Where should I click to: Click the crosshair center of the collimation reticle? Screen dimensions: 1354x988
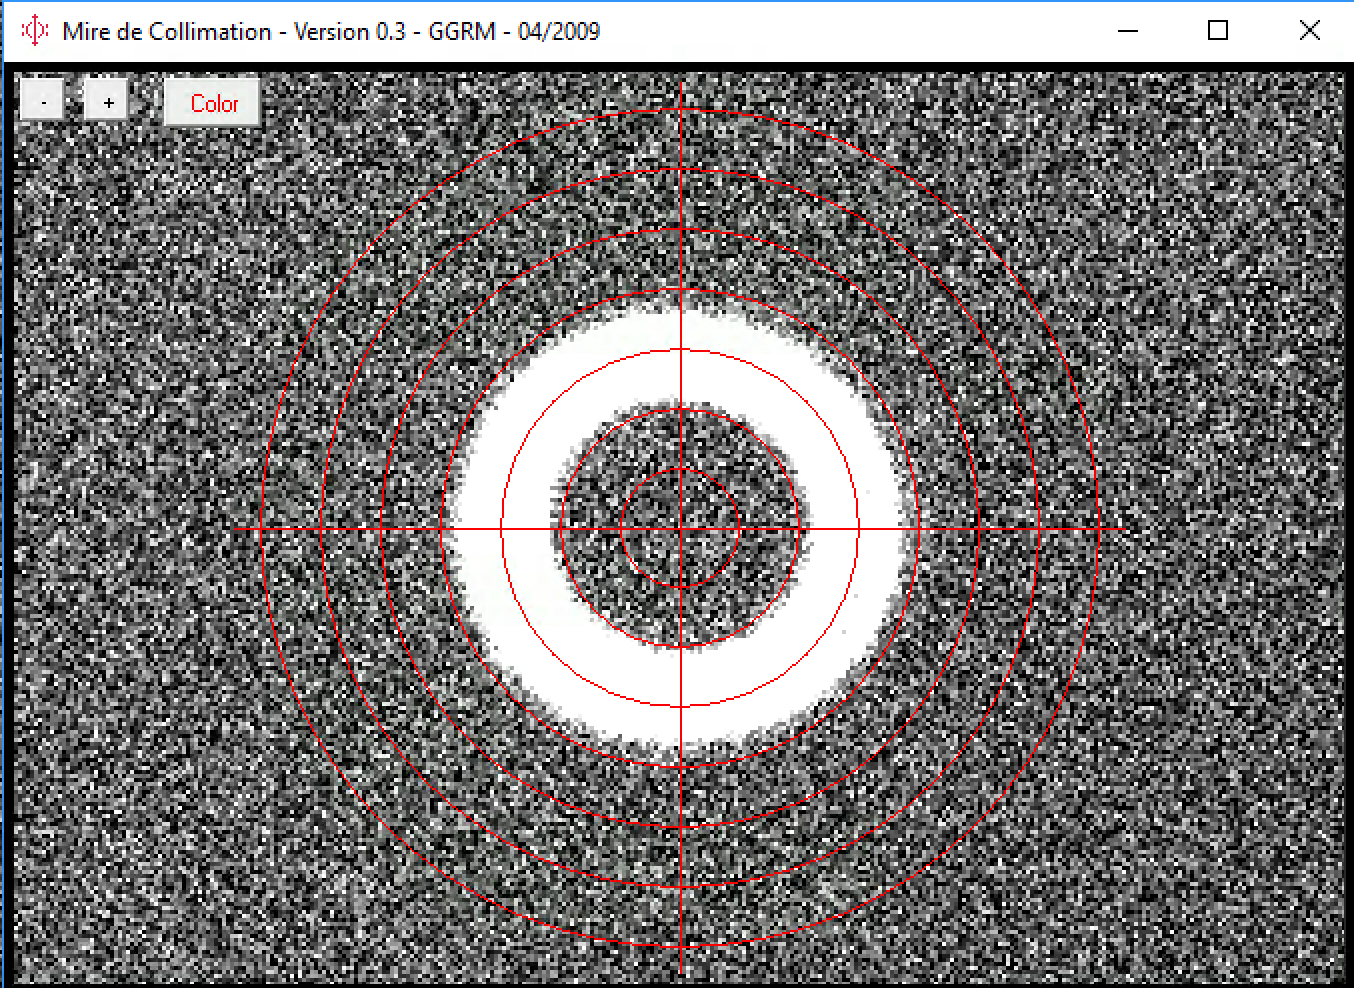(683, 527)
